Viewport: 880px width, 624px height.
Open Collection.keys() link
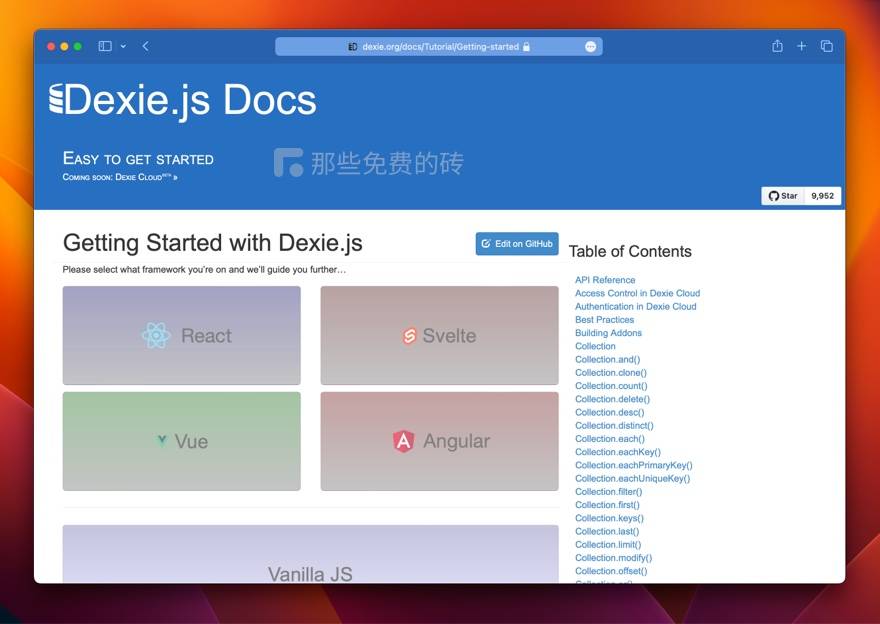pyautogui.click(x=609, y=518)
